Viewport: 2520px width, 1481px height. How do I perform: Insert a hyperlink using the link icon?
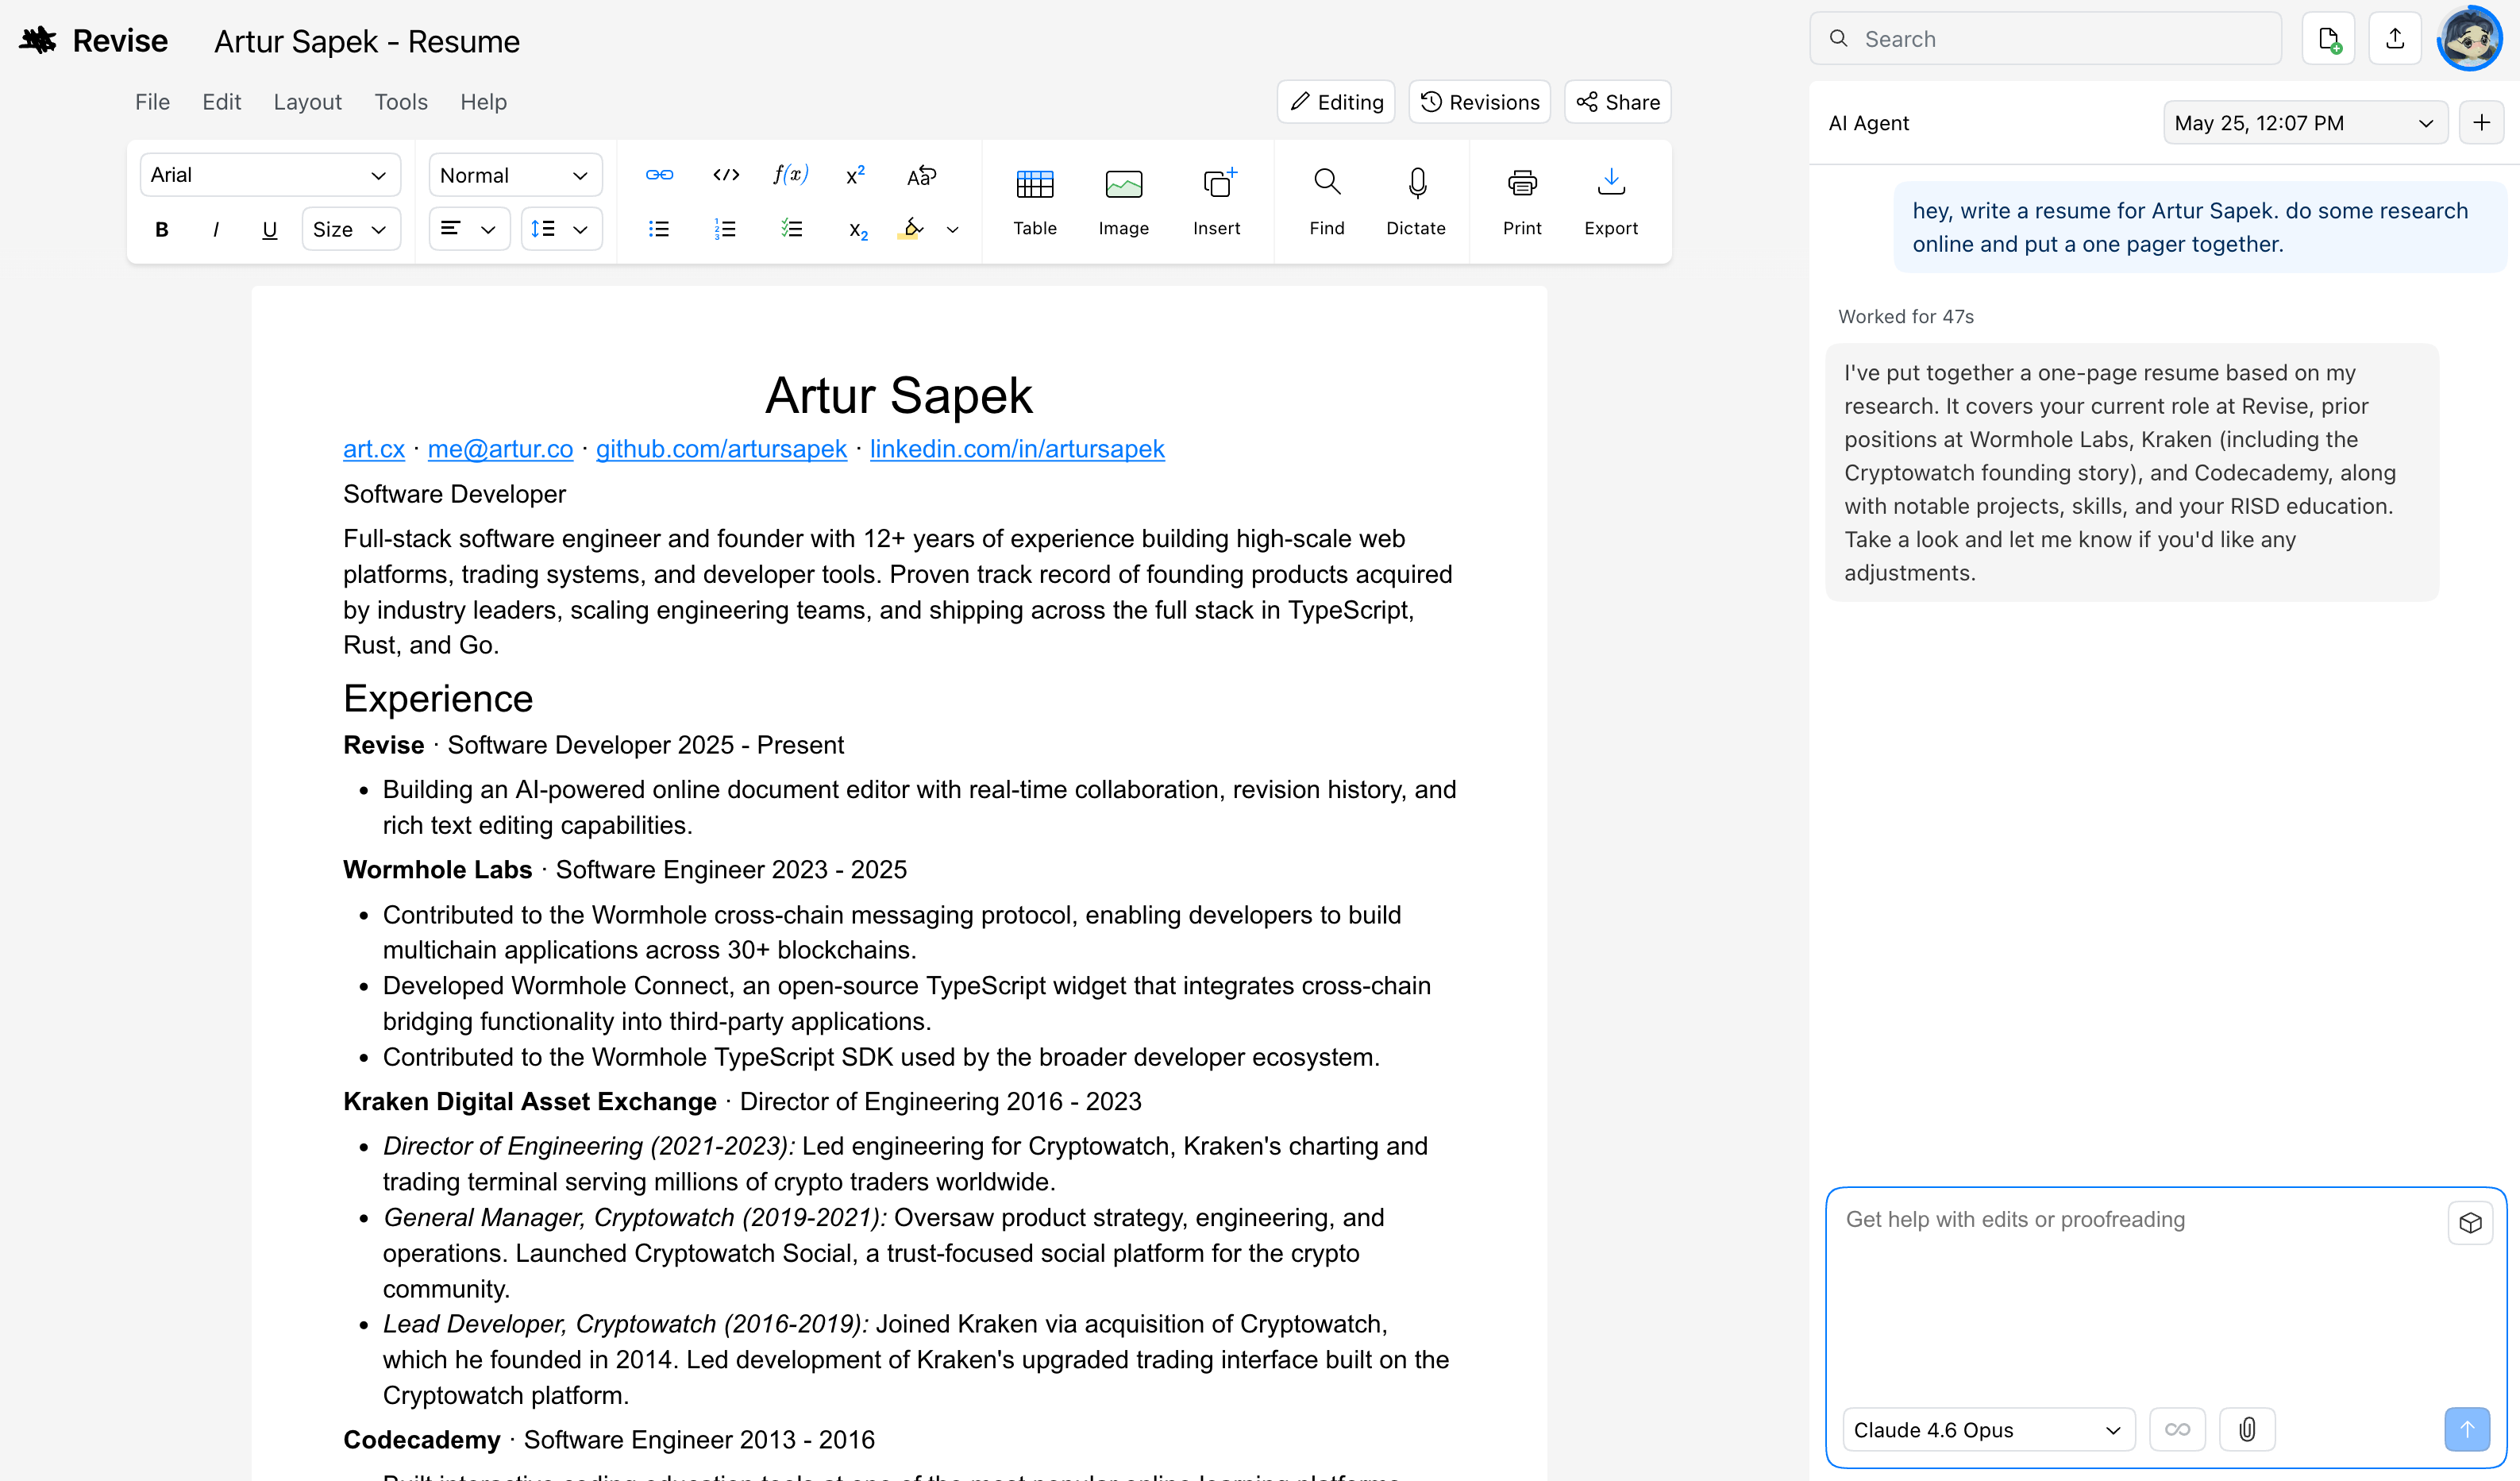659,175
